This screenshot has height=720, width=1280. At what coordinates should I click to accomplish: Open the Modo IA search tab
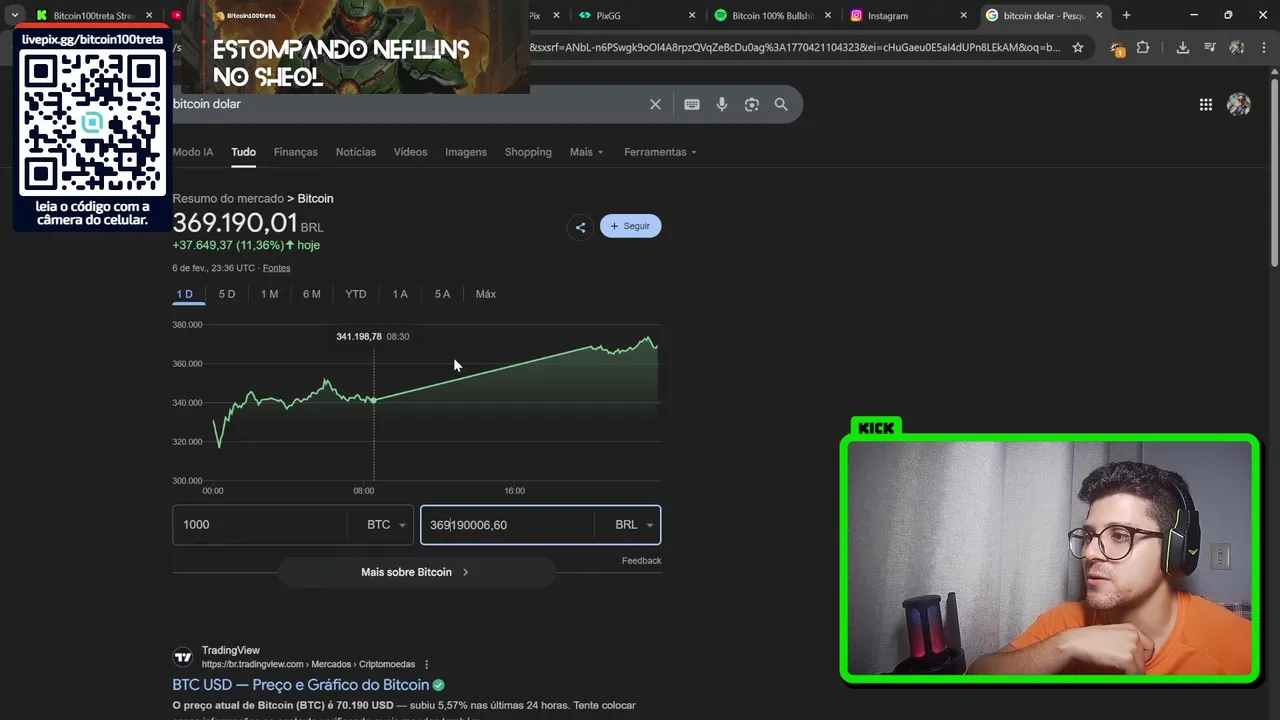point(193,152)
